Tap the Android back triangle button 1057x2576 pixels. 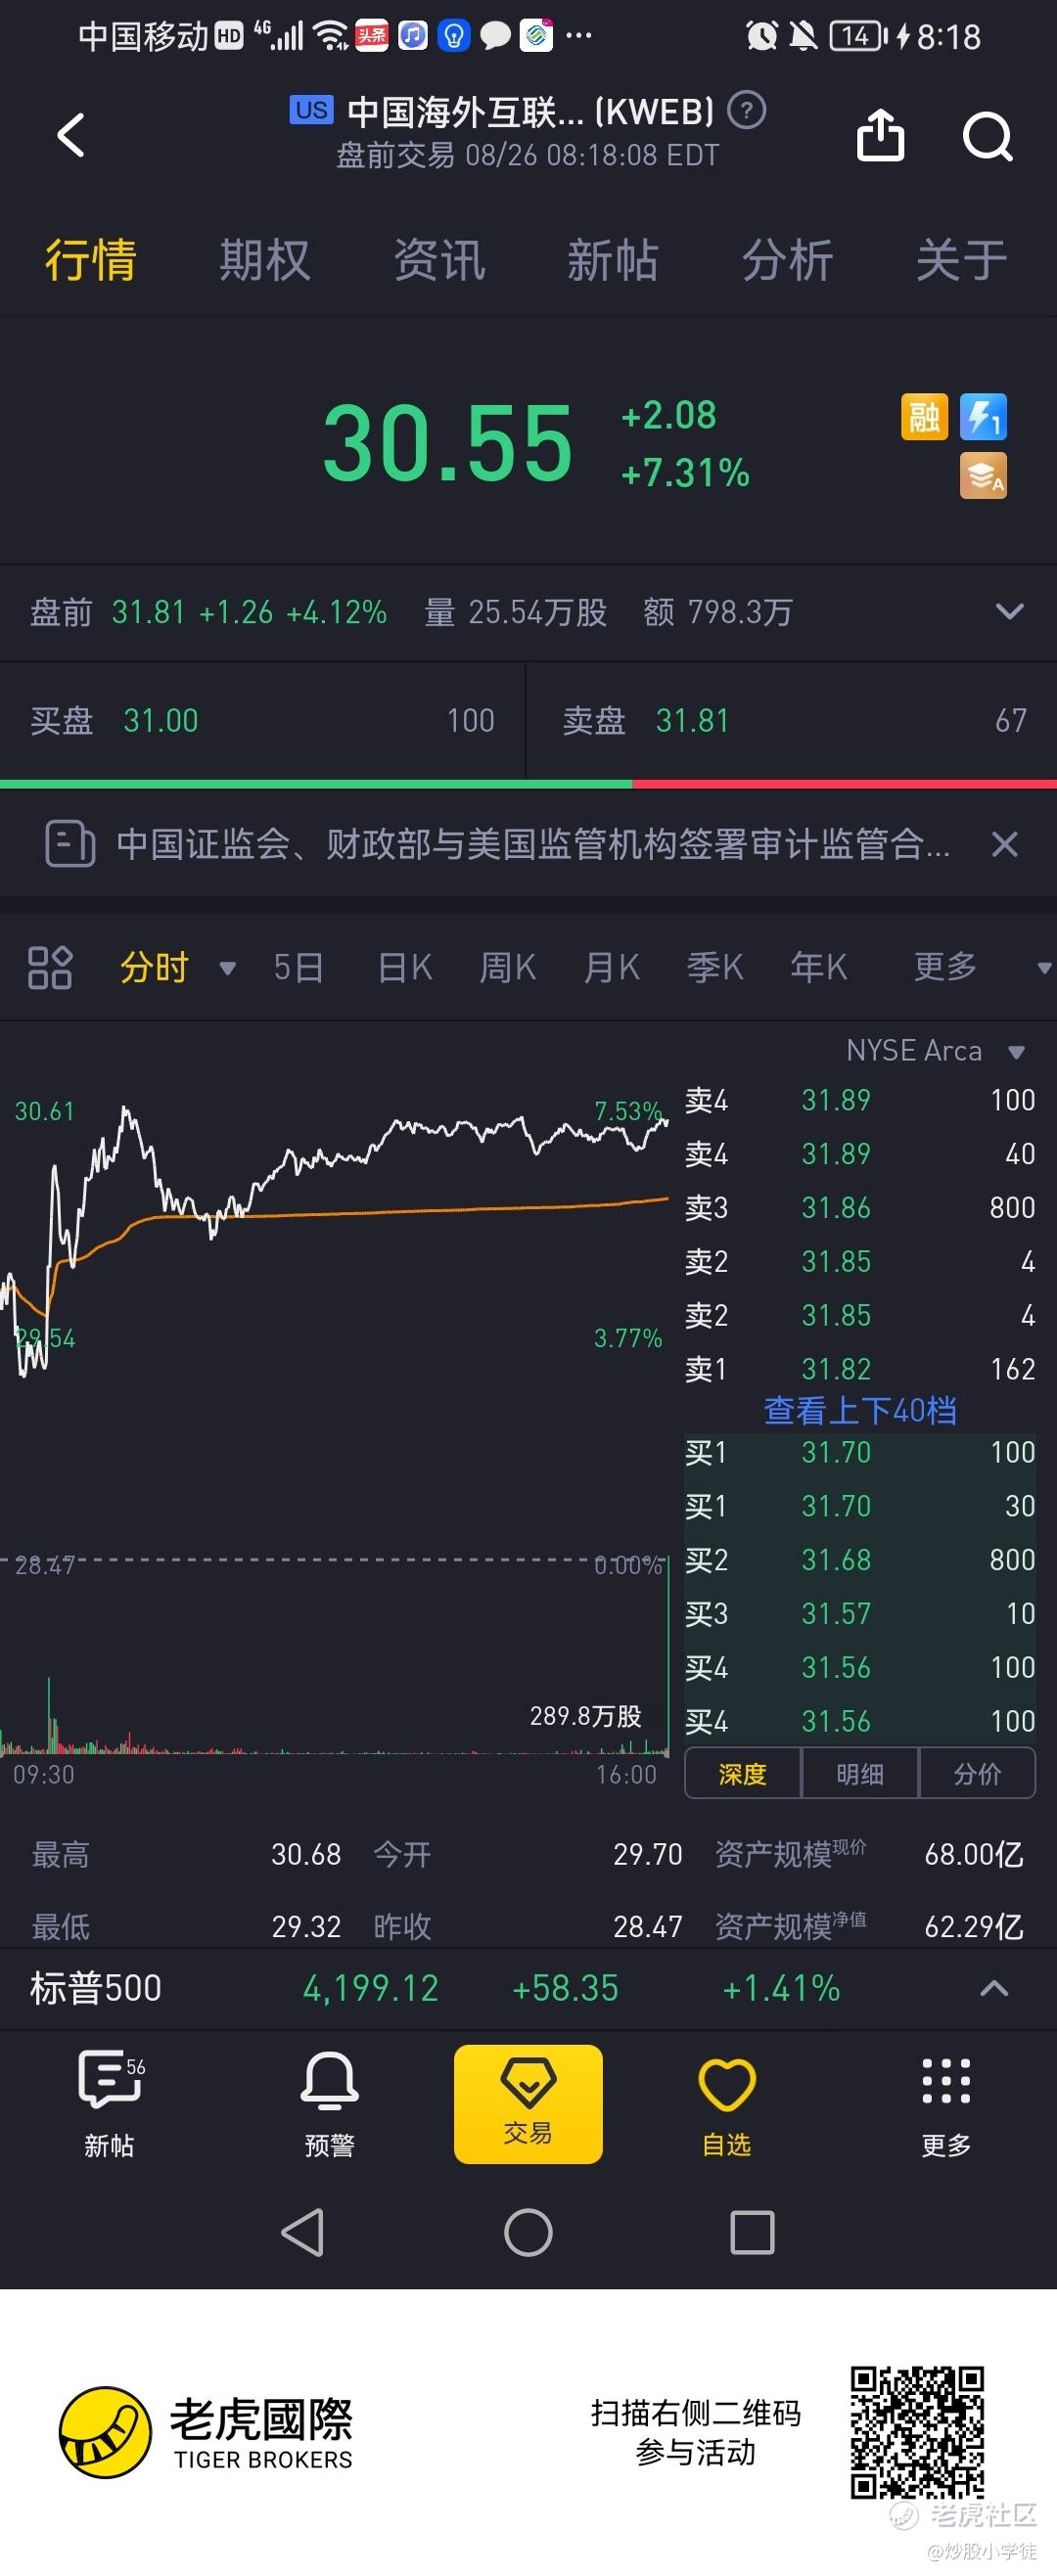pos(303,2232)
